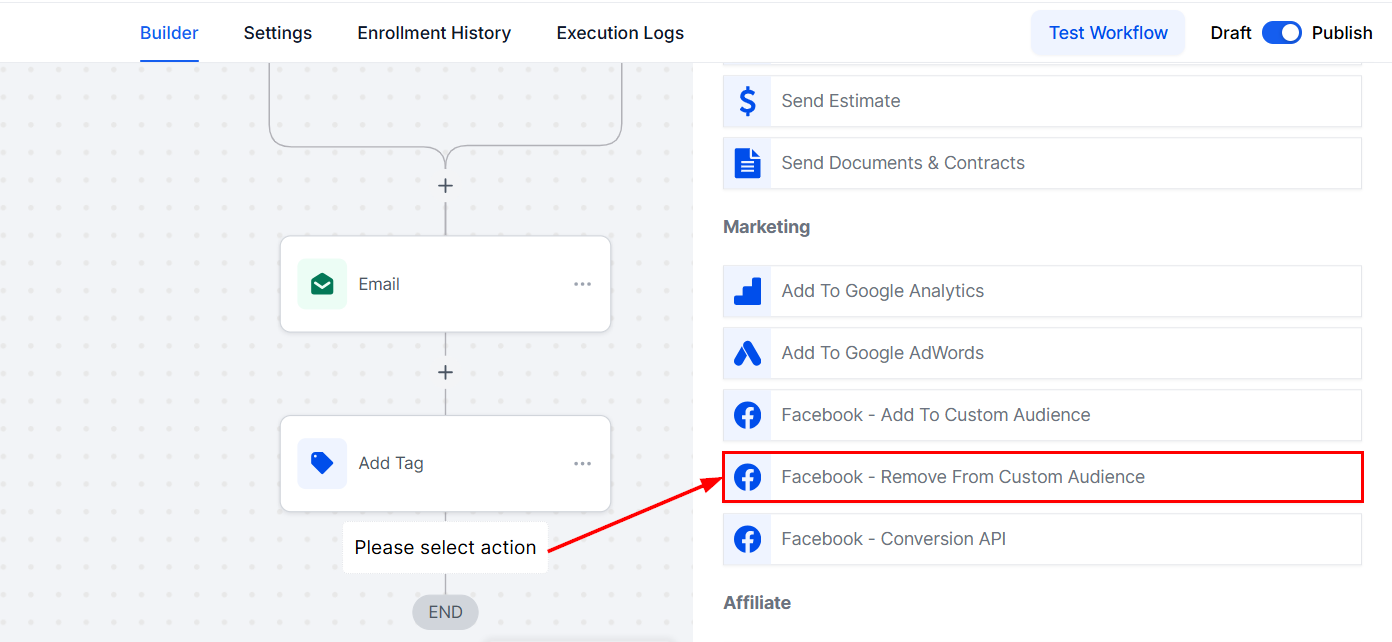The width and height of the screenshot is (1392, 642).
Task: Insert a step between Email and Add Tag
Action: [x=445, y=372]
